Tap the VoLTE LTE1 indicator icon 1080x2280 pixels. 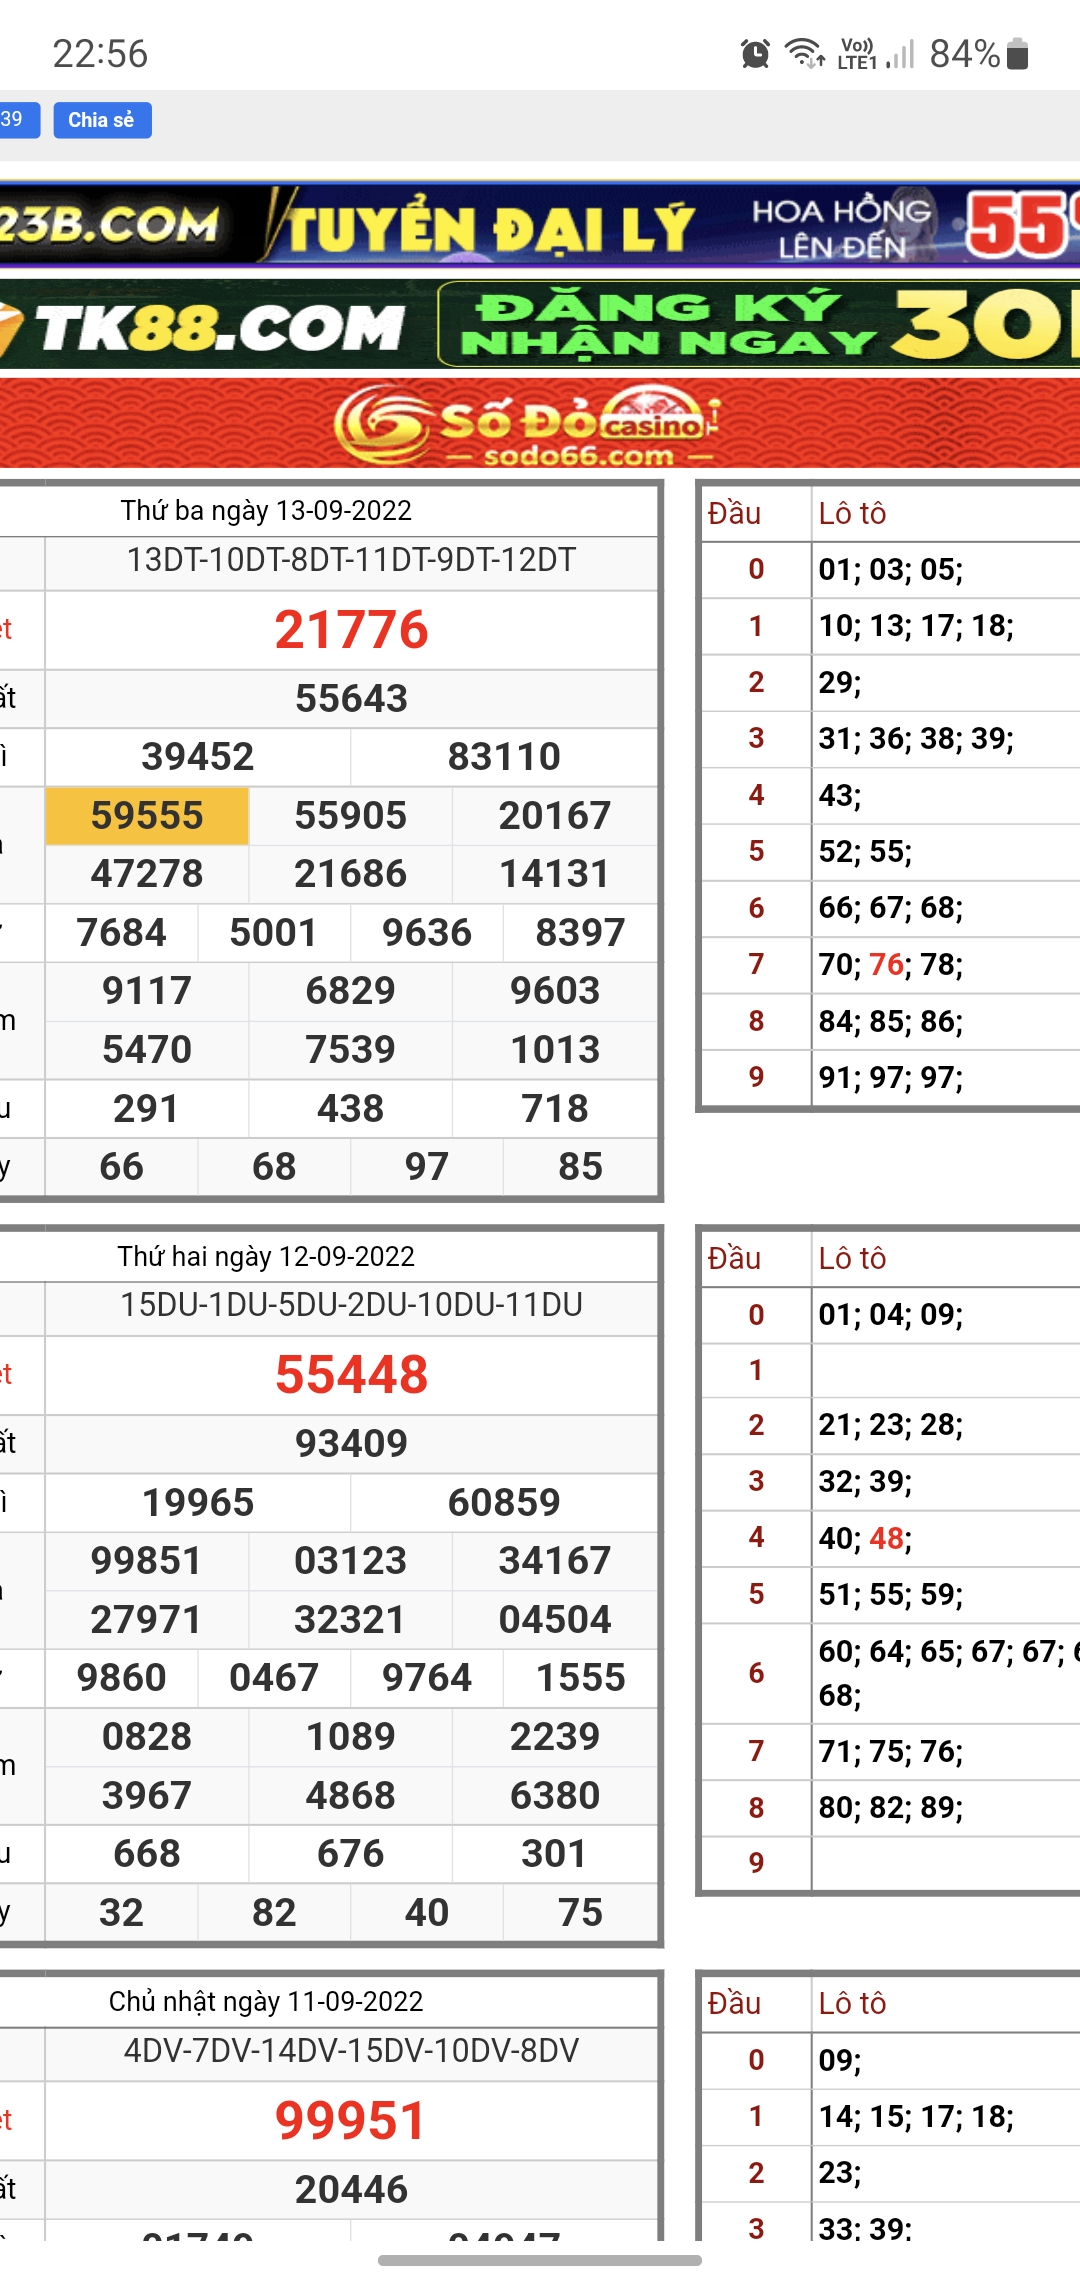(x=857, y=54)
